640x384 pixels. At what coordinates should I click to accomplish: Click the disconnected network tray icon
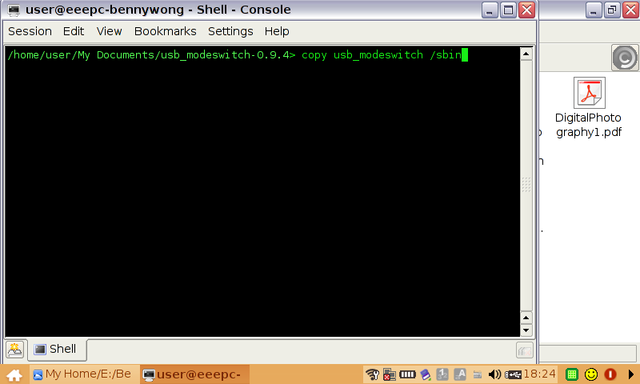point(389,374)
